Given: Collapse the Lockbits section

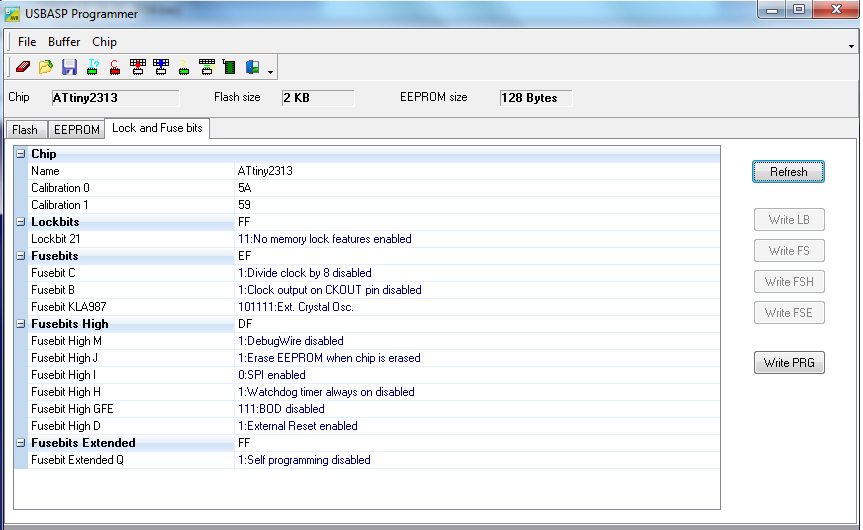Looking at the screenshot, I should tap(21, 222).
